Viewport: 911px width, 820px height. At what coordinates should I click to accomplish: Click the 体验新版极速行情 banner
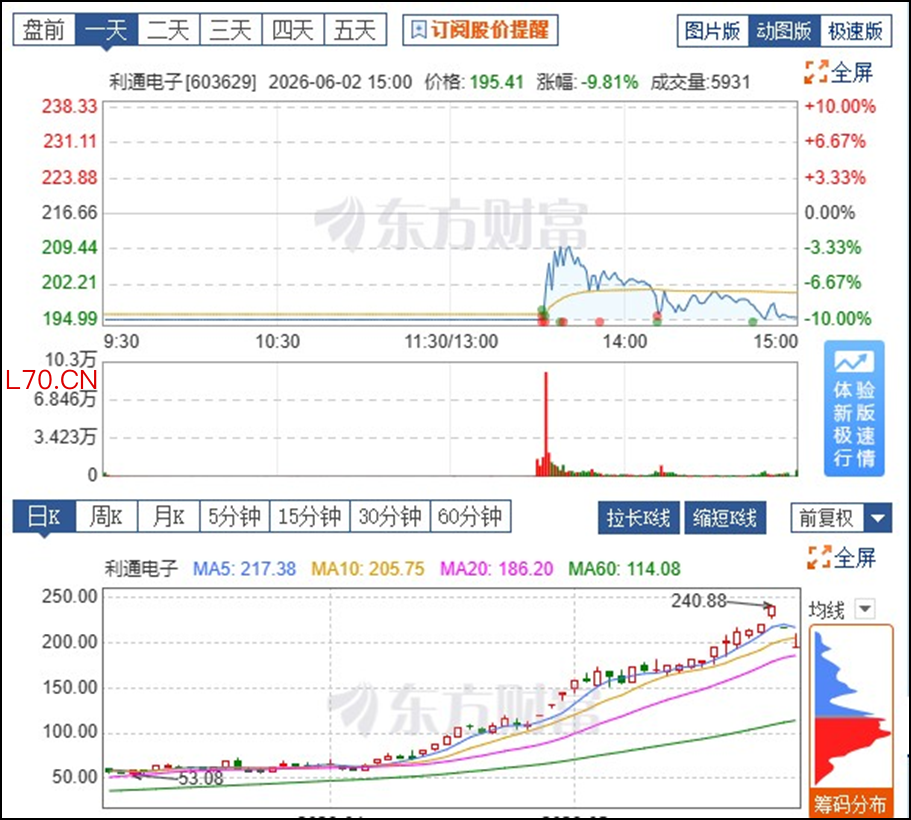(x=854, y=409)
